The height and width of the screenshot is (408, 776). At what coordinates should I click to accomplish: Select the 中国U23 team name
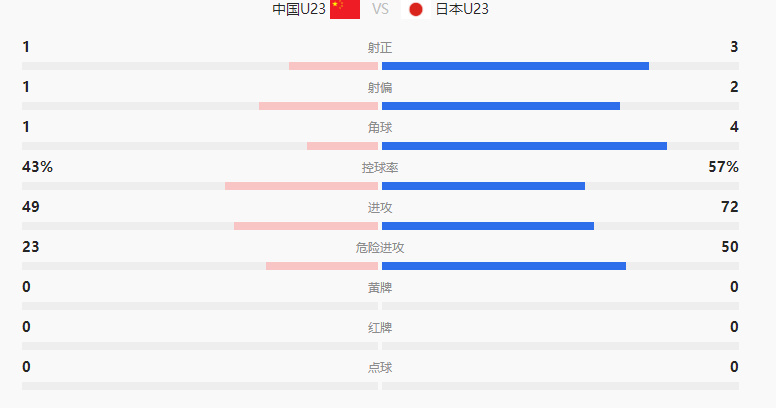299,9
